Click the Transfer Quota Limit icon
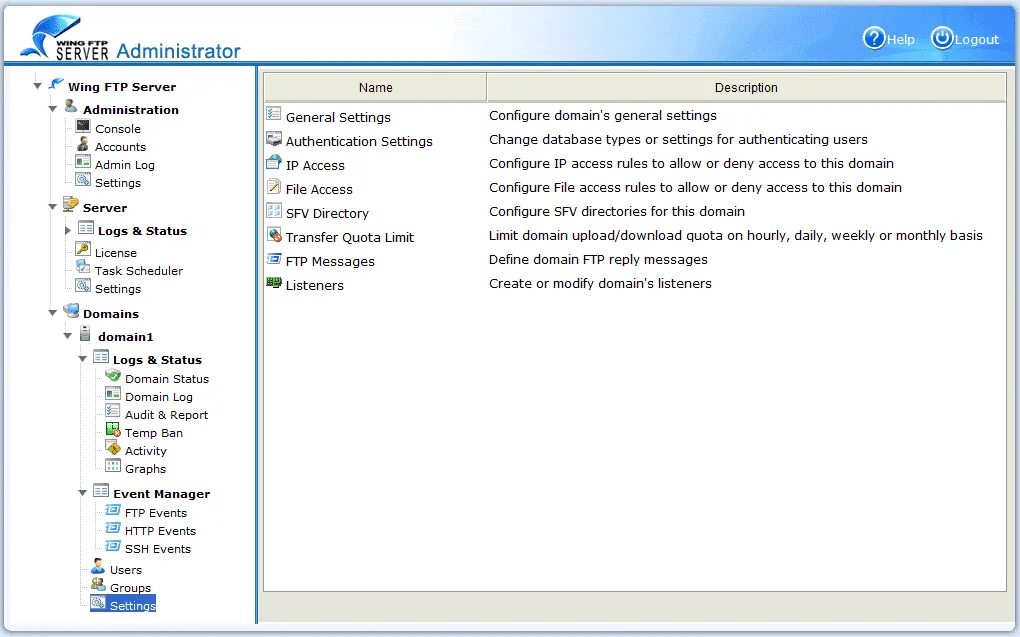Viewport: 1020px width, 637px height. click(x=274, y=235)
